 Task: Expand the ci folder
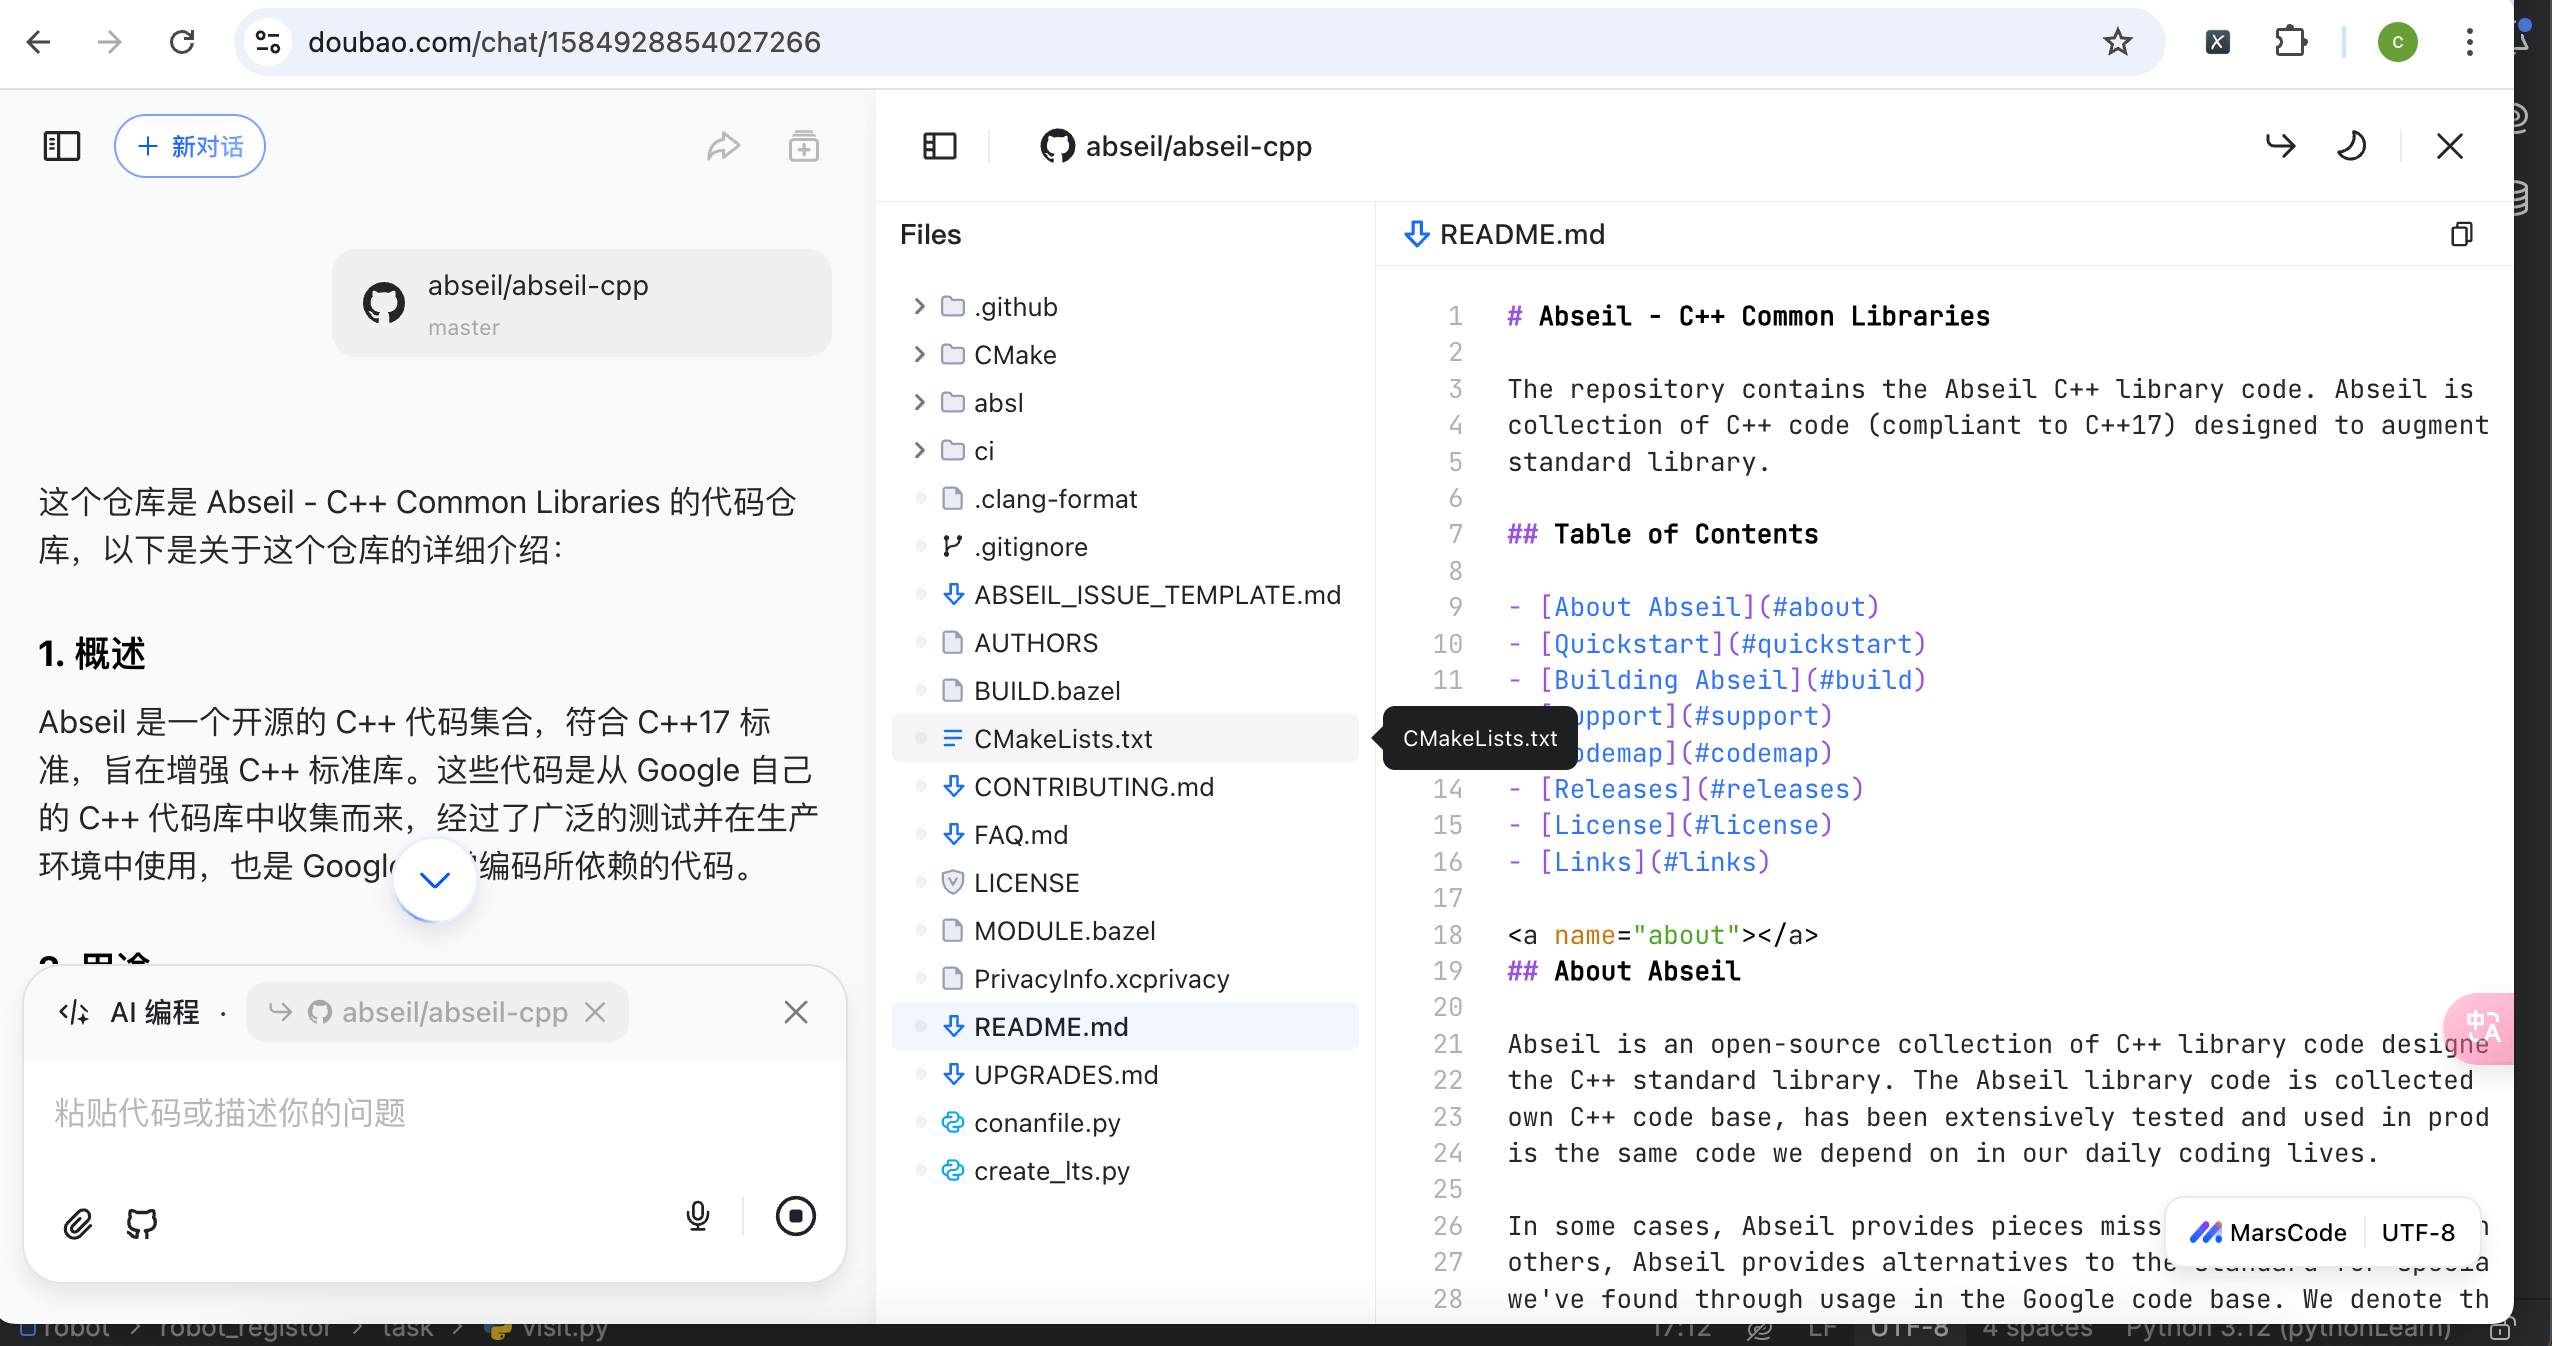click(1125, 450)
